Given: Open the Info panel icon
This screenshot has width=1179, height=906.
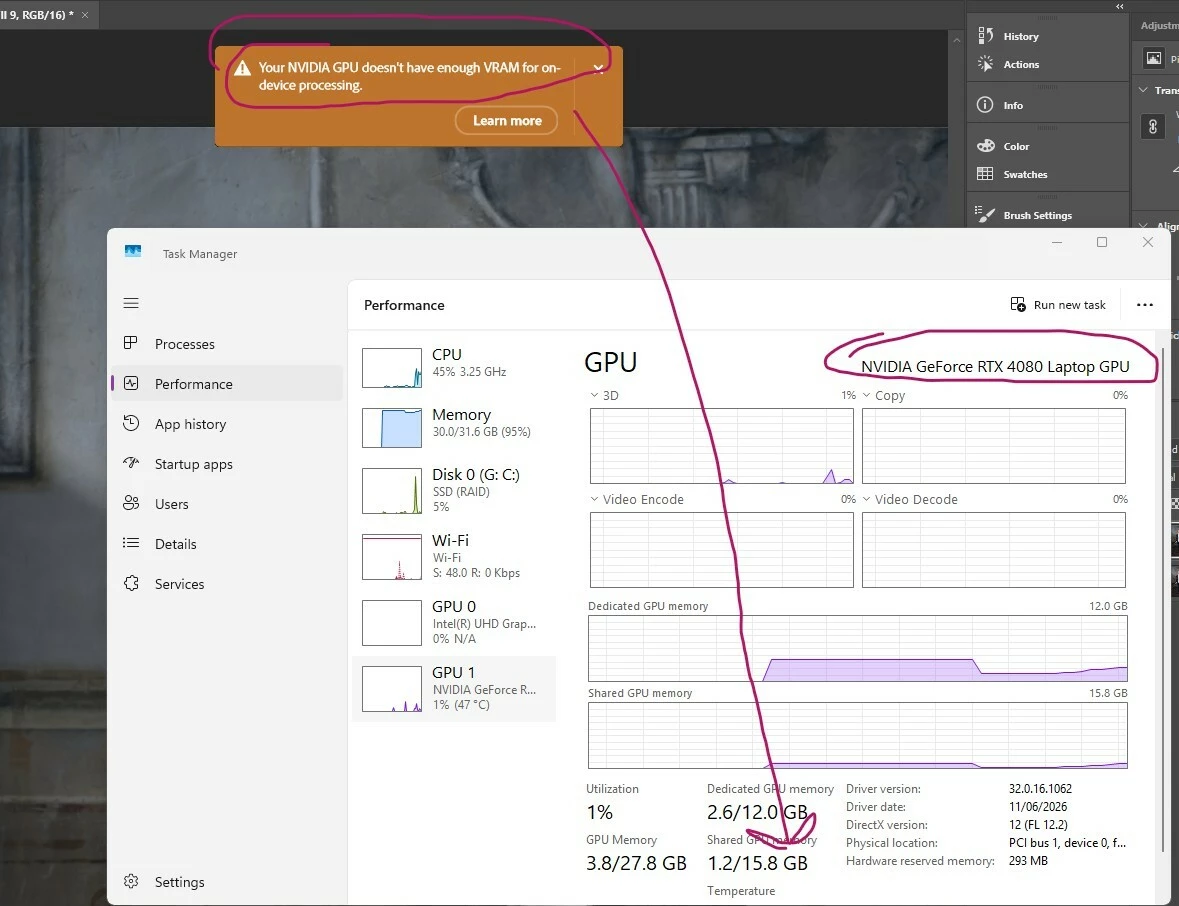Looking at the screenshot, I should tap(985, 105).
